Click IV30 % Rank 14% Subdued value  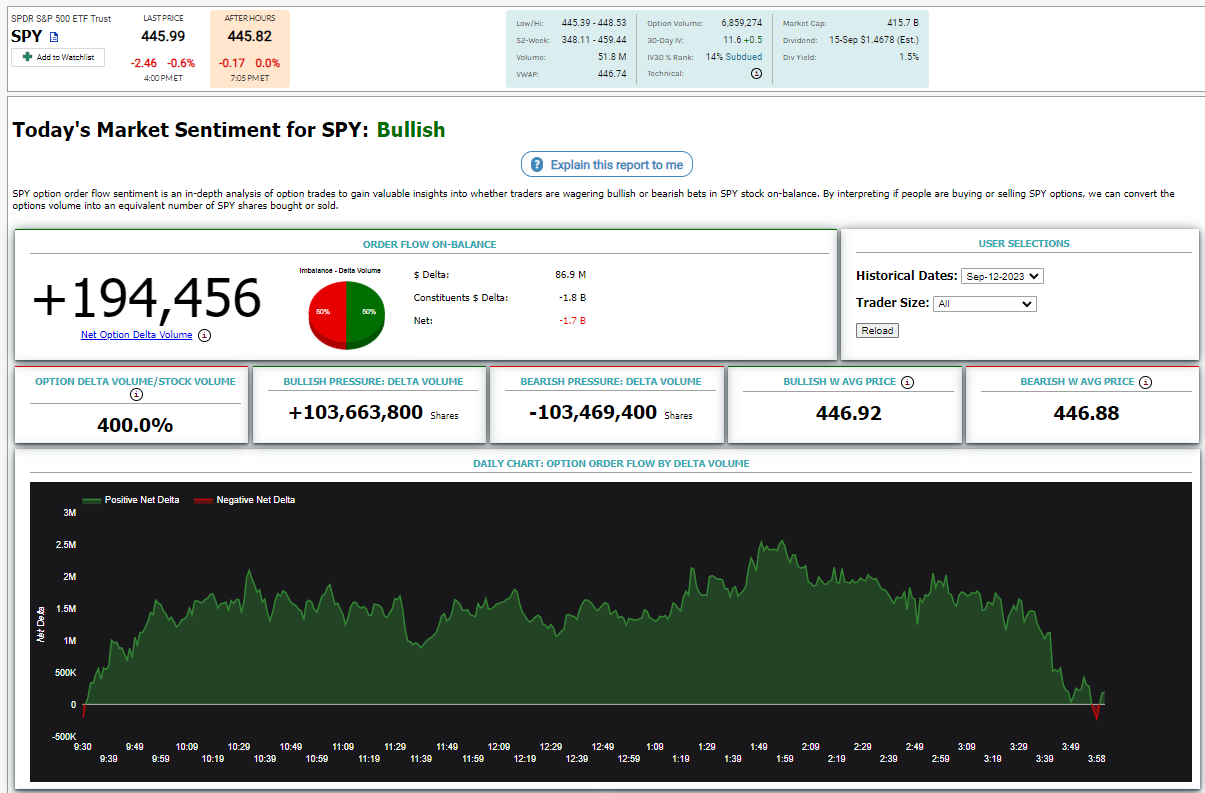click(x=734, y=56)
